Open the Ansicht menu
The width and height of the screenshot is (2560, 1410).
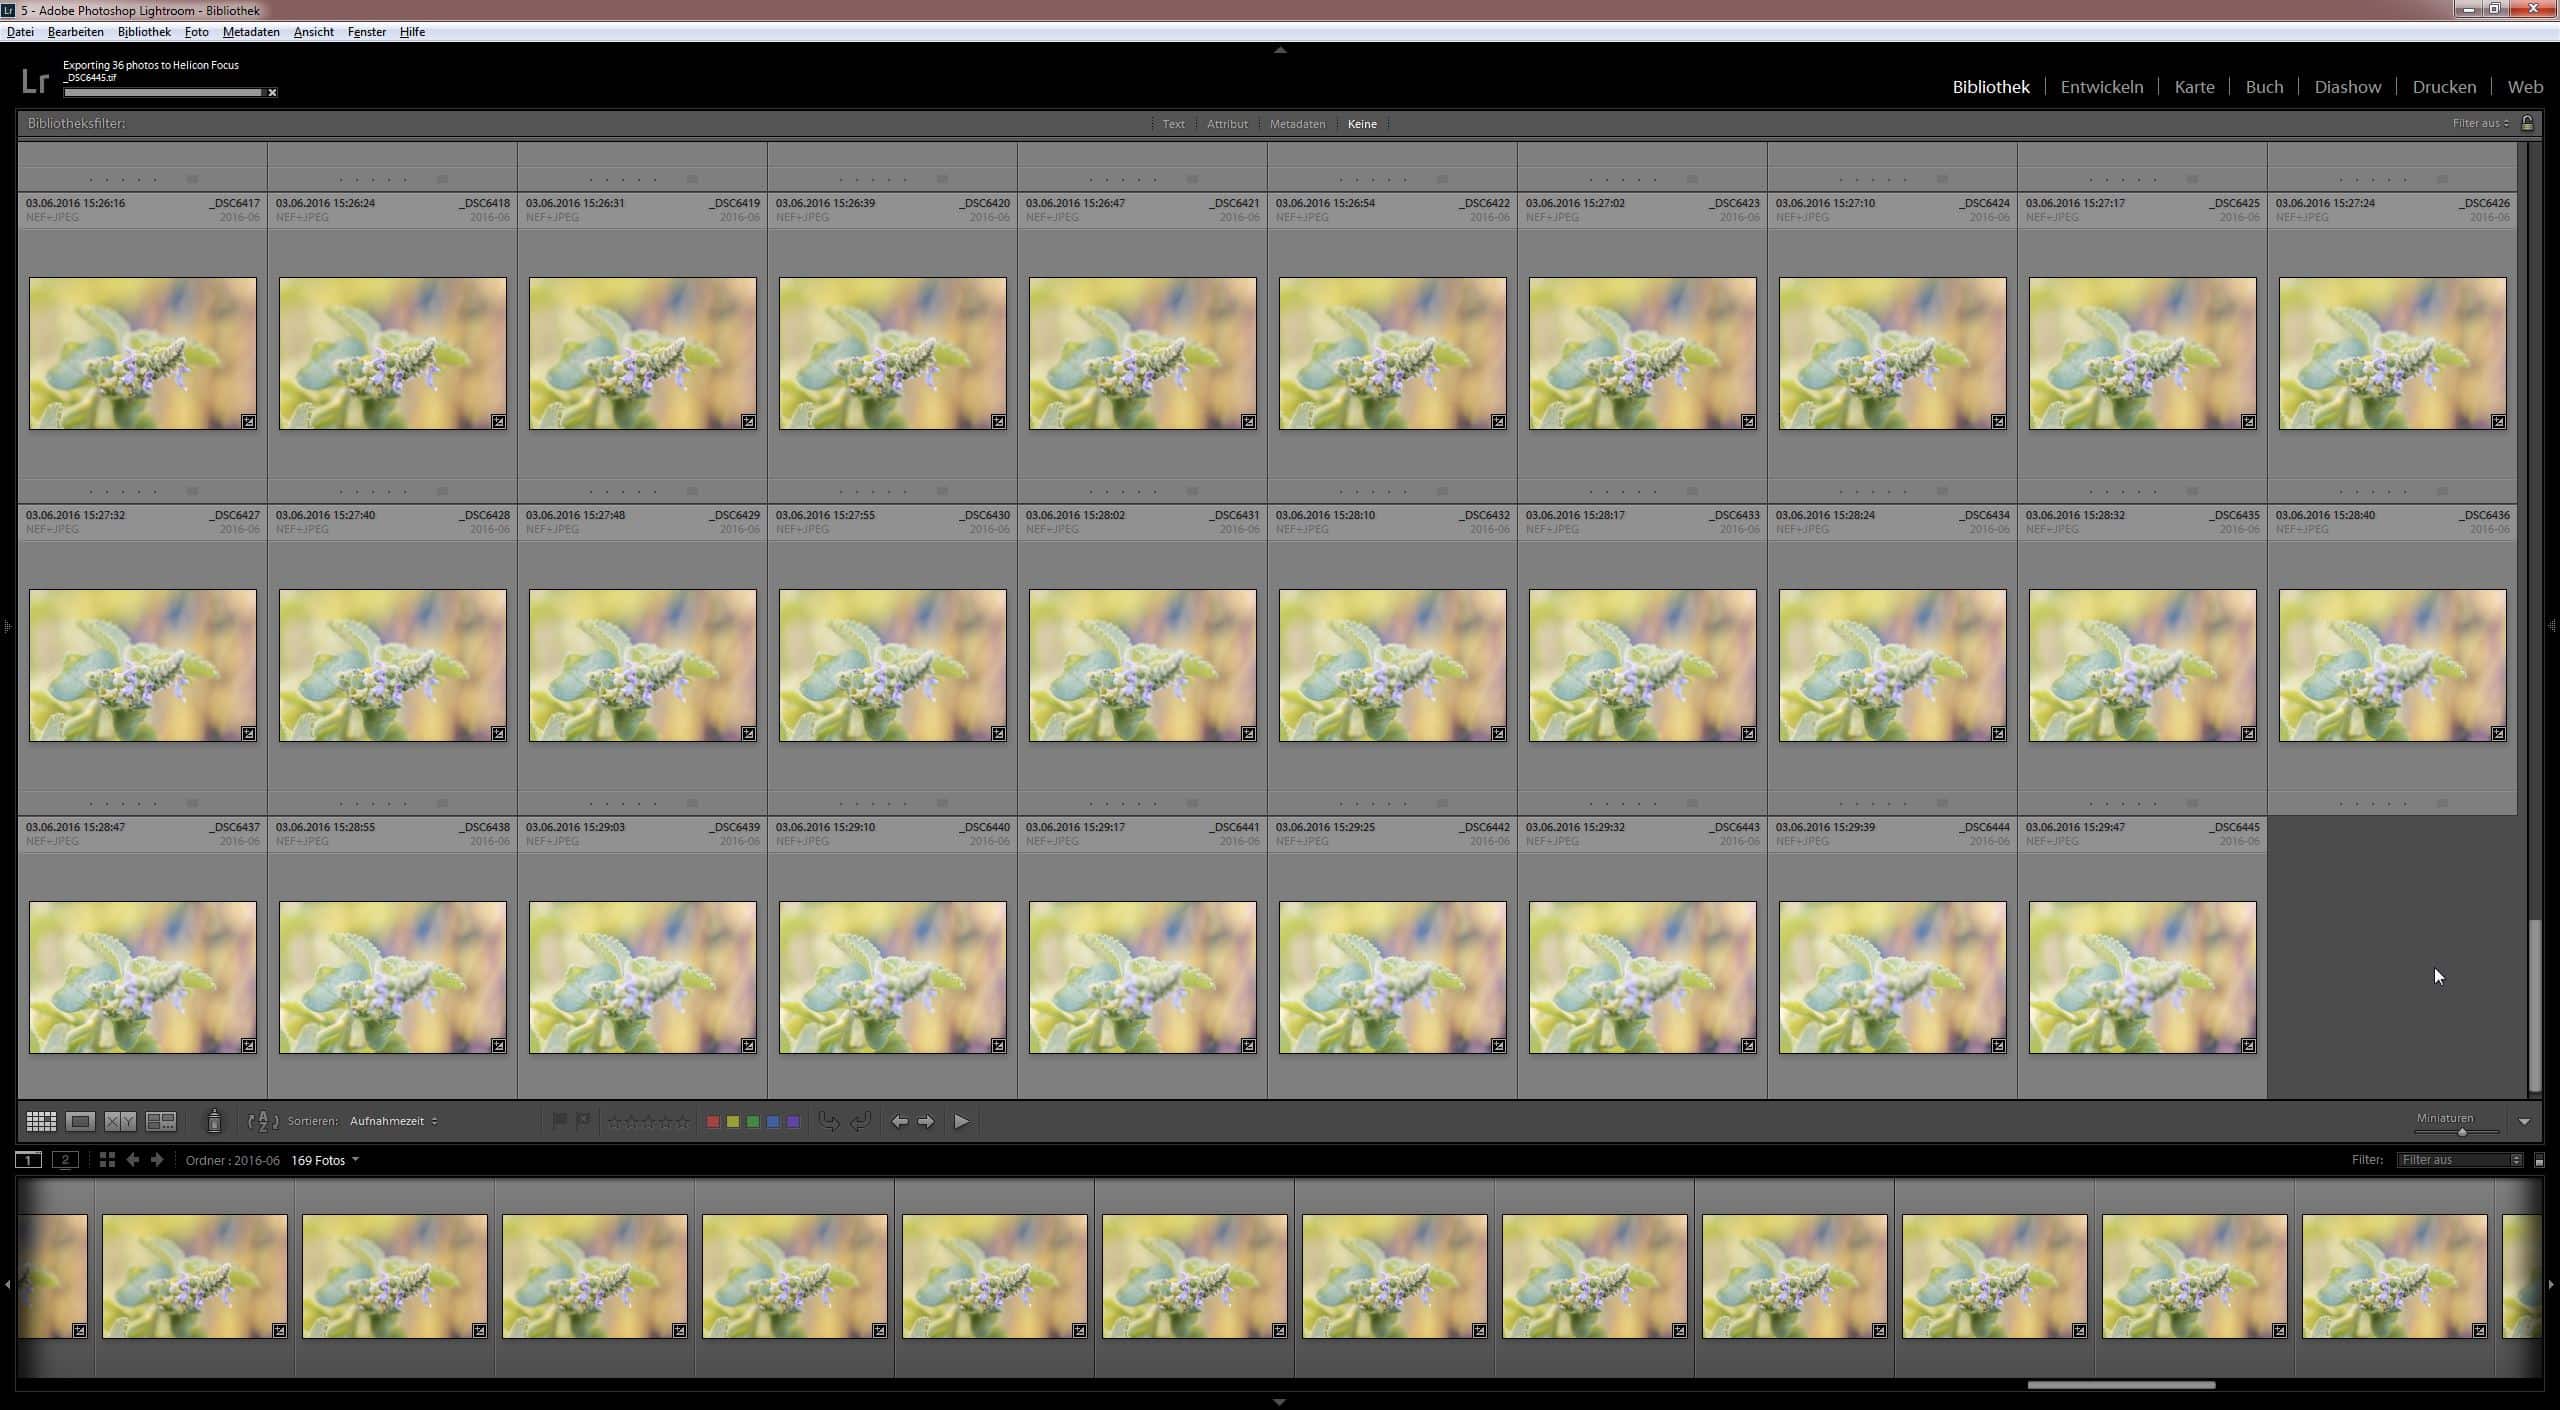313,32
